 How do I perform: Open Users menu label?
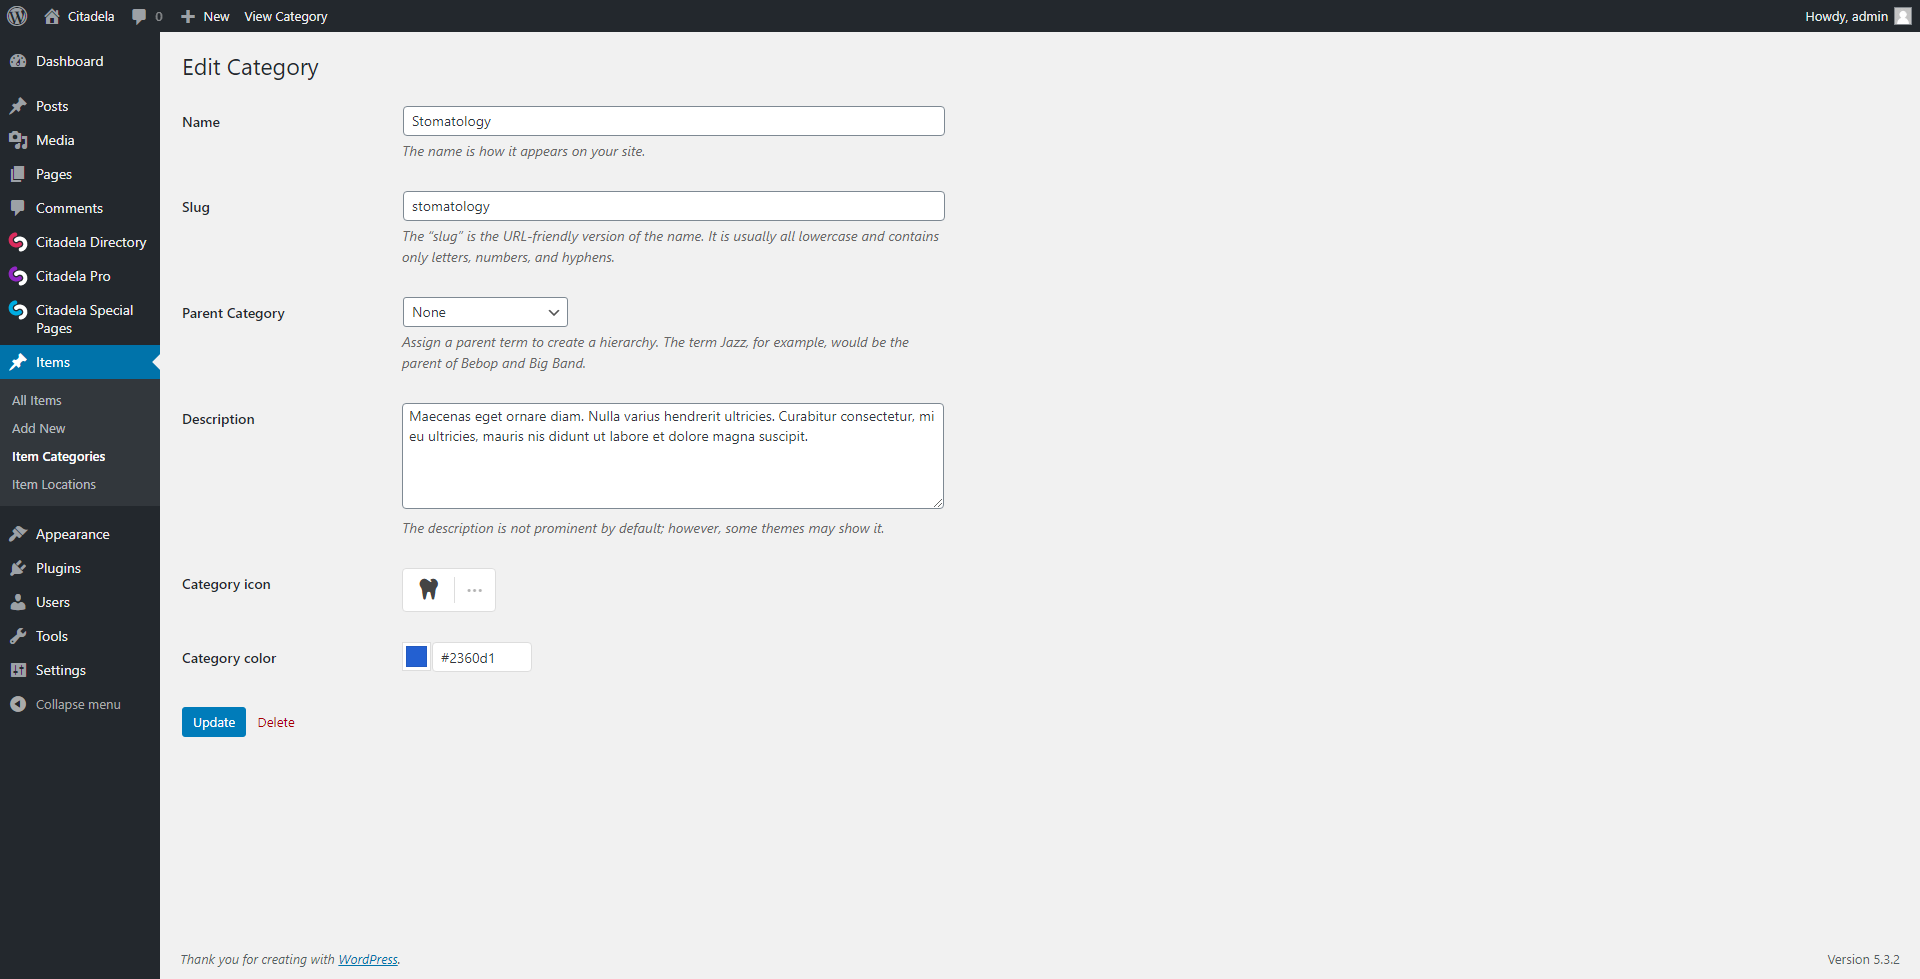click(53, 602)
